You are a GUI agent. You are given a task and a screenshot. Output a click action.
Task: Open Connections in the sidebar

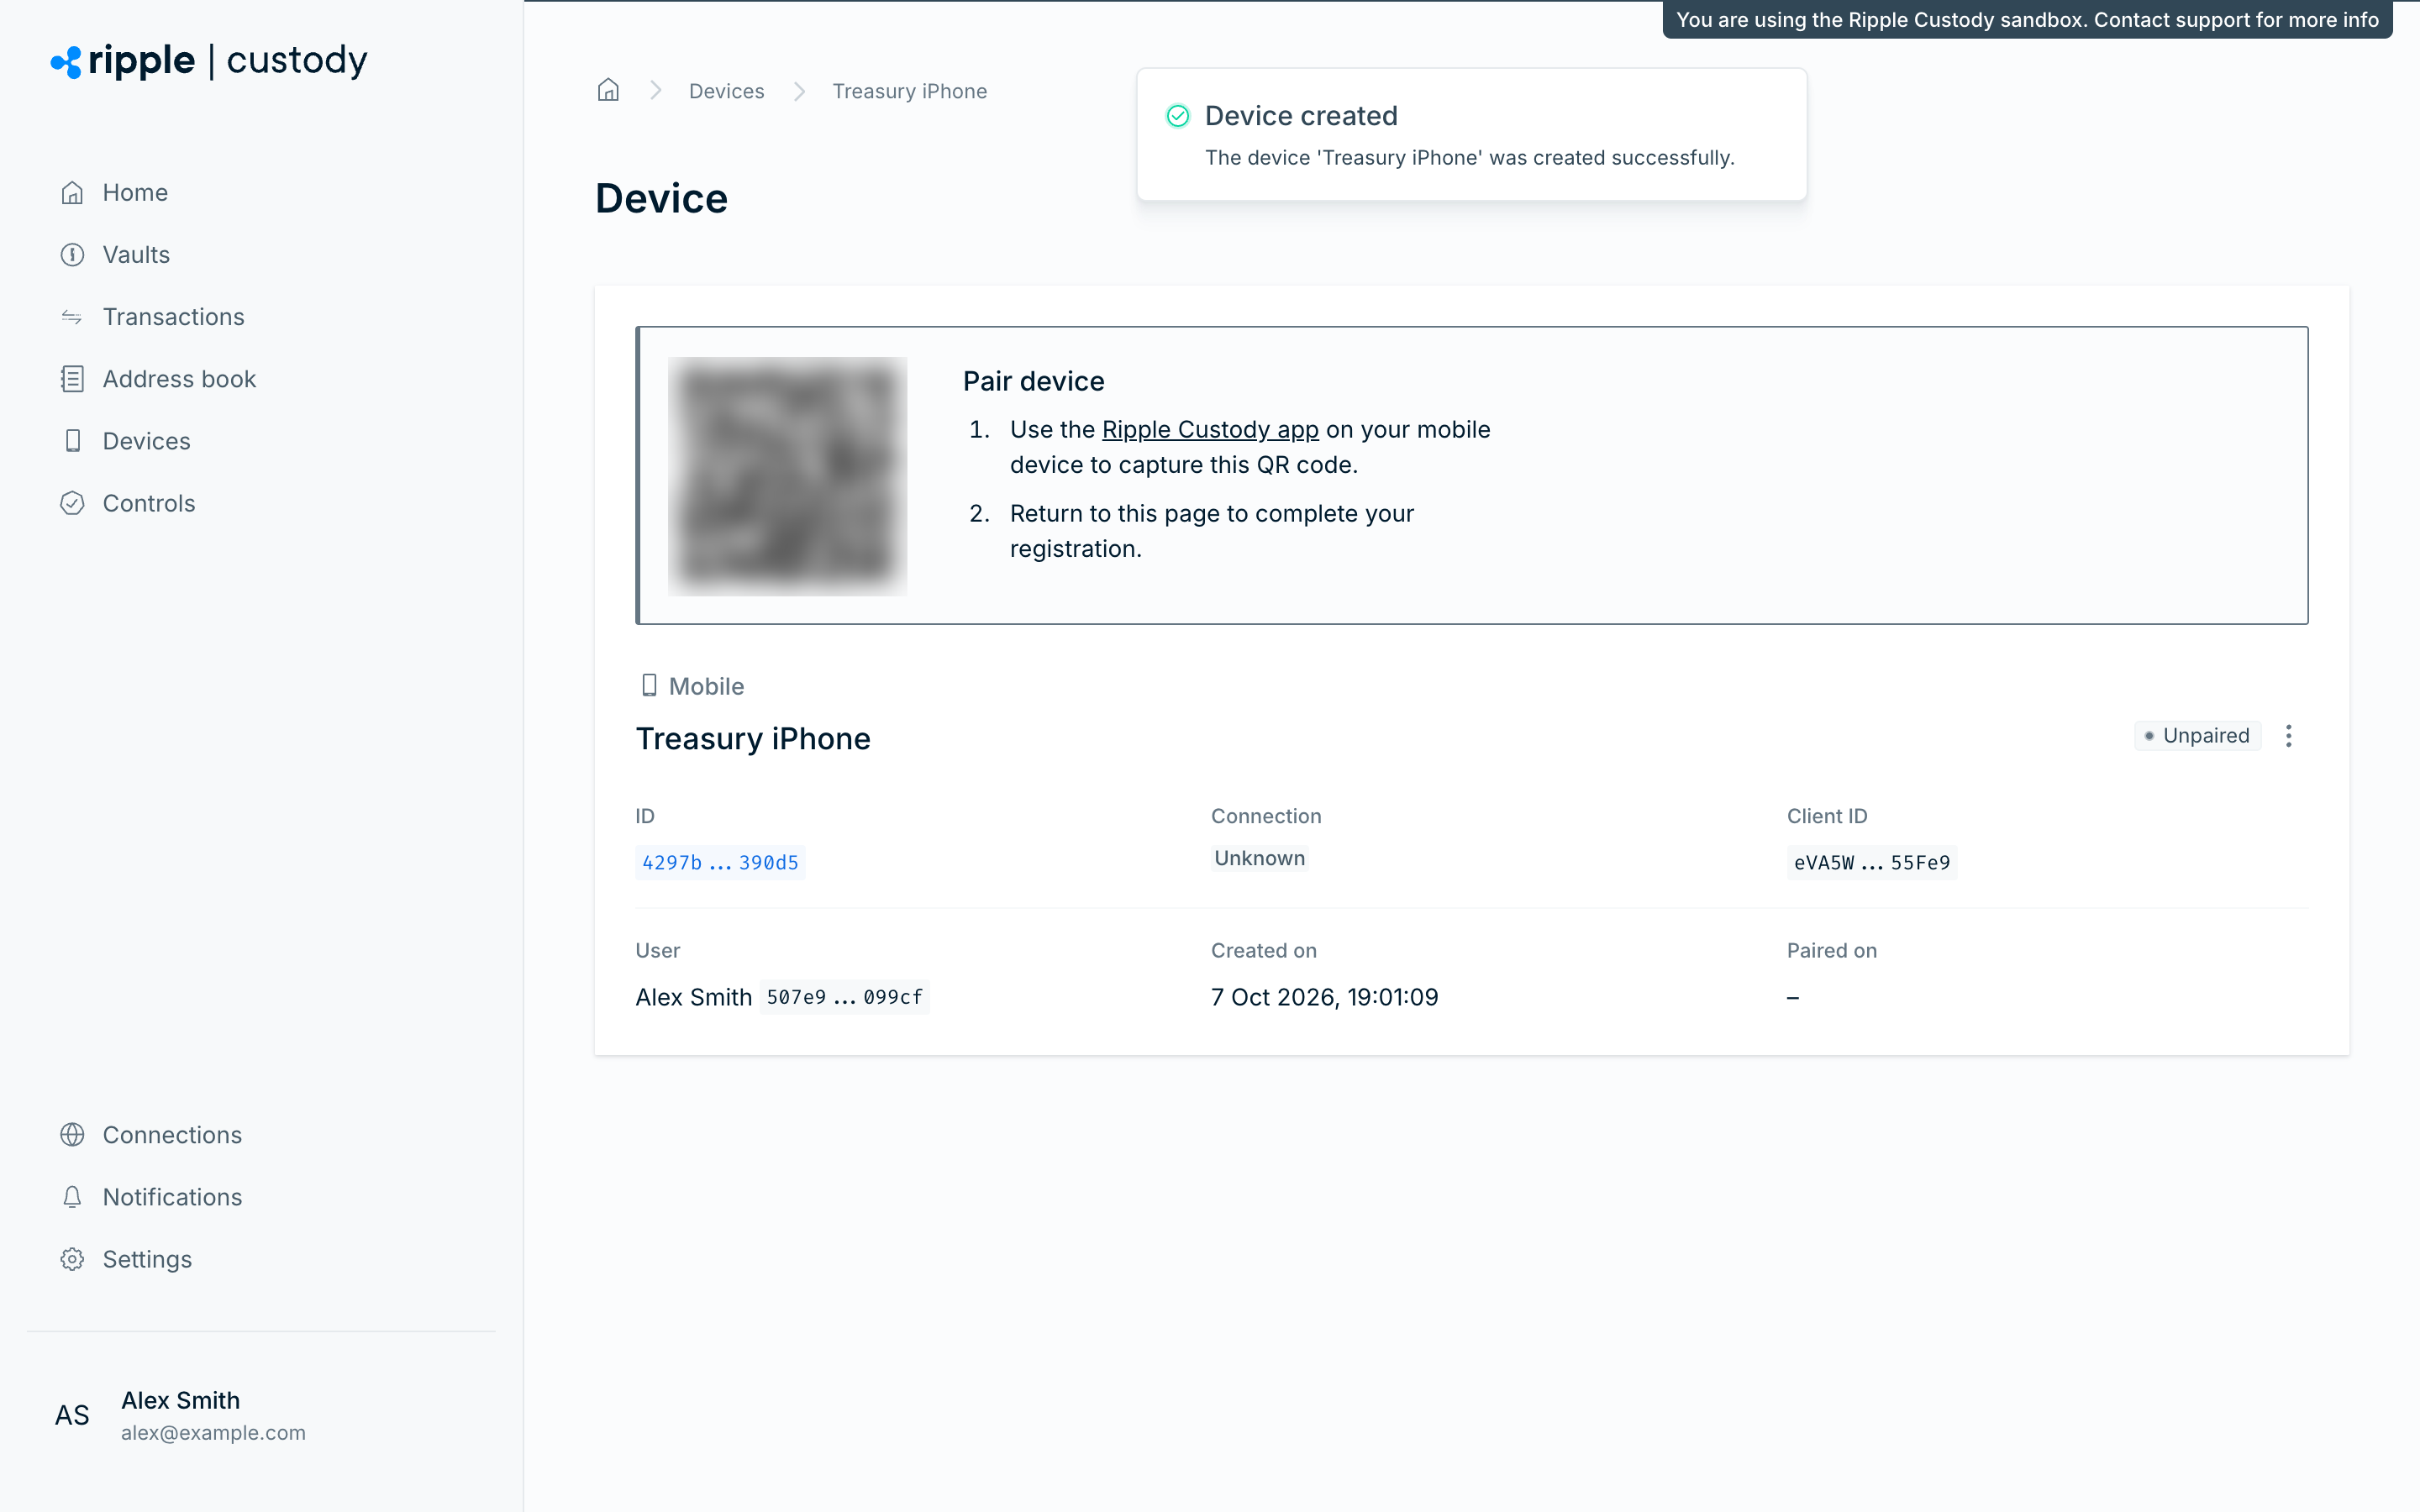[x=172, y=1135]
